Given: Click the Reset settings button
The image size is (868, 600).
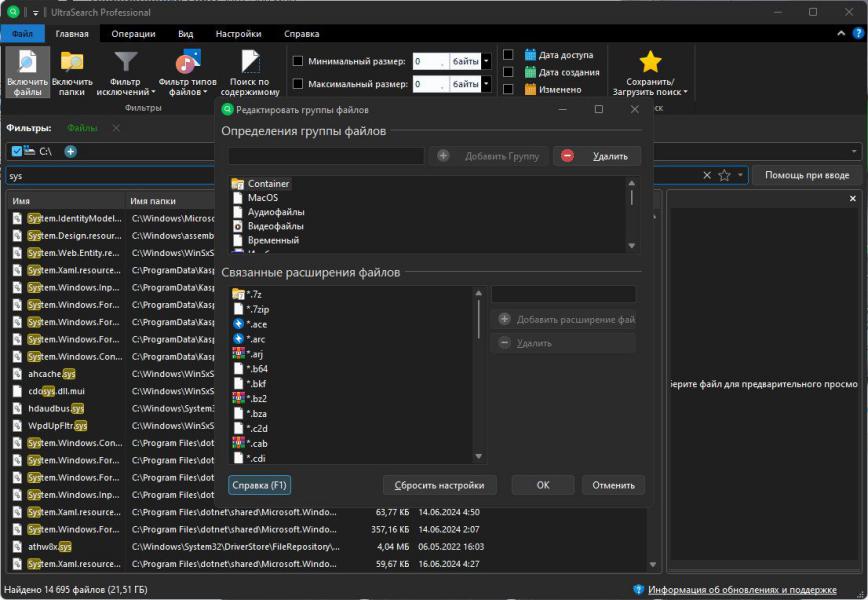Looking at the screenshot, I should click(x=440, y=485).
